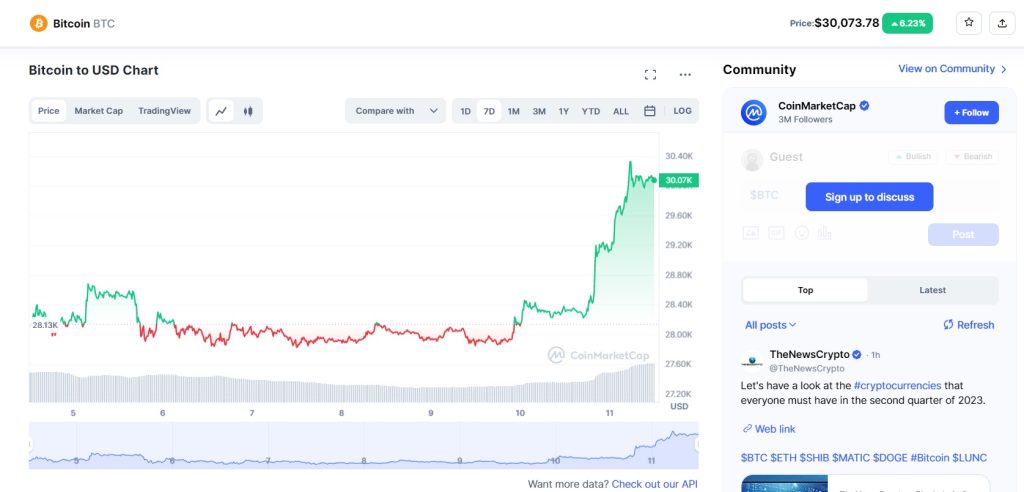Image resolution: width=1024 pixels, height=492 pixels.
Task: Mark sentiment as Bullish
Action: [x=912, y=156]
